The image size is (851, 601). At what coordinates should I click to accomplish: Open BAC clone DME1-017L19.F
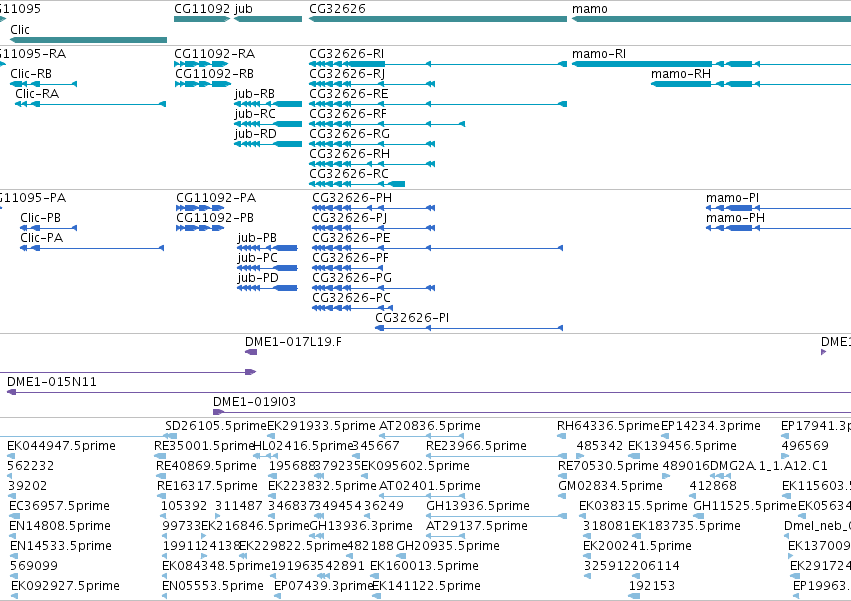click(251, 352)
